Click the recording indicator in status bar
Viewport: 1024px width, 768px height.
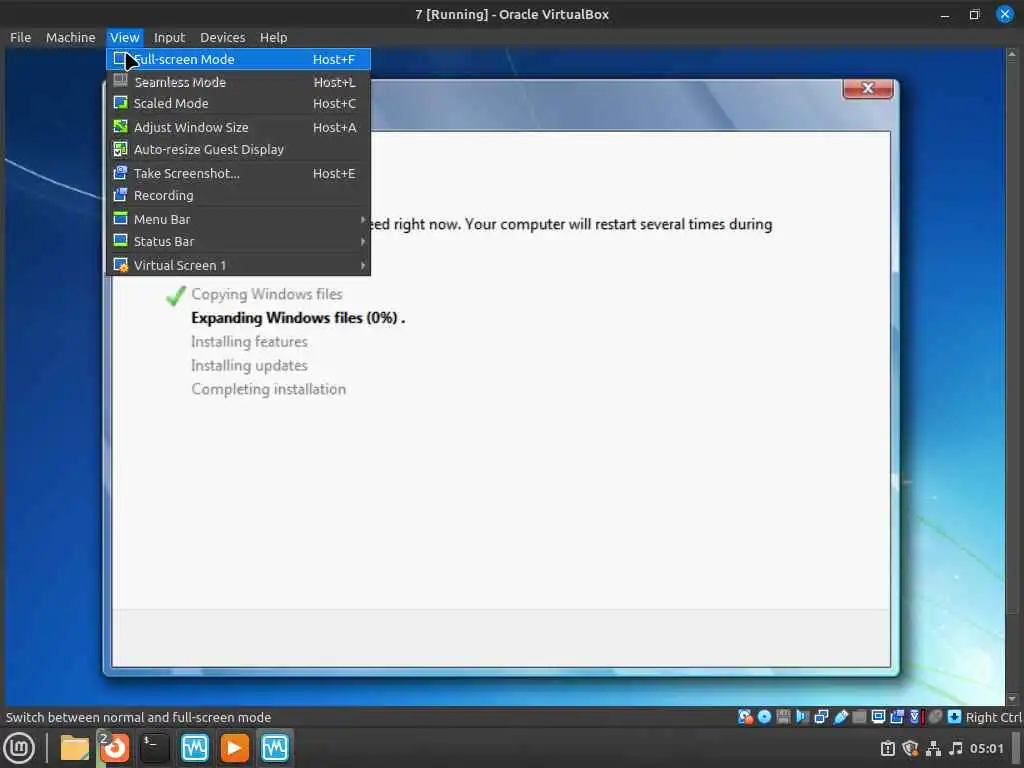click(897, 717)
